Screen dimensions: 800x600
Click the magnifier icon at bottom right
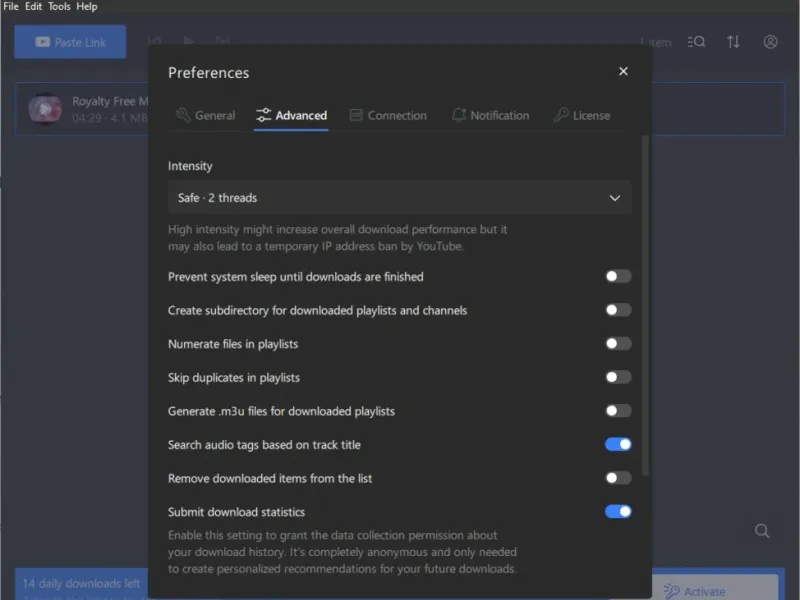(x=762, y=531)
